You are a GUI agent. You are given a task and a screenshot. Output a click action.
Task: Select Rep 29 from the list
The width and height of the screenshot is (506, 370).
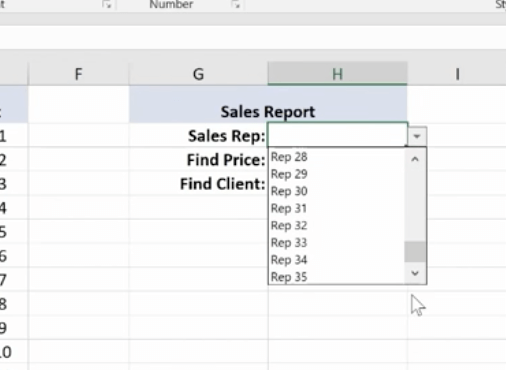[x=336, y=174]
